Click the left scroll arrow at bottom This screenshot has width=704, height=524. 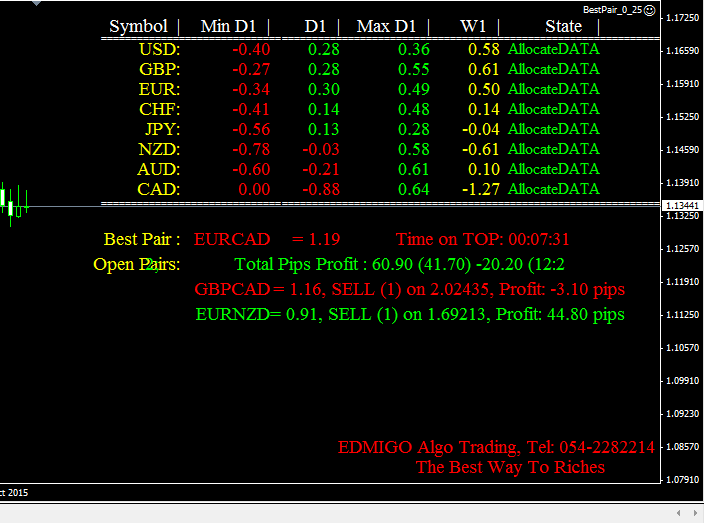point(678,513)
